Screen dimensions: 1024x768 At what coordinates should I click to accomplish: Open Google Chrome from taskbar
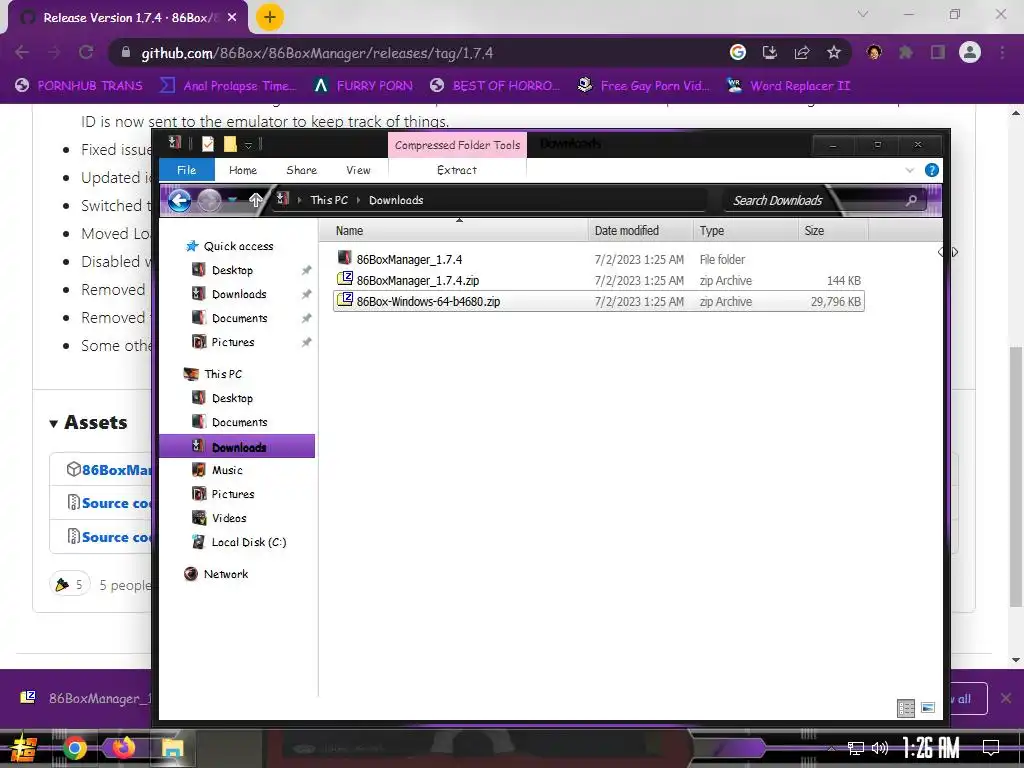tap(74, 748)
